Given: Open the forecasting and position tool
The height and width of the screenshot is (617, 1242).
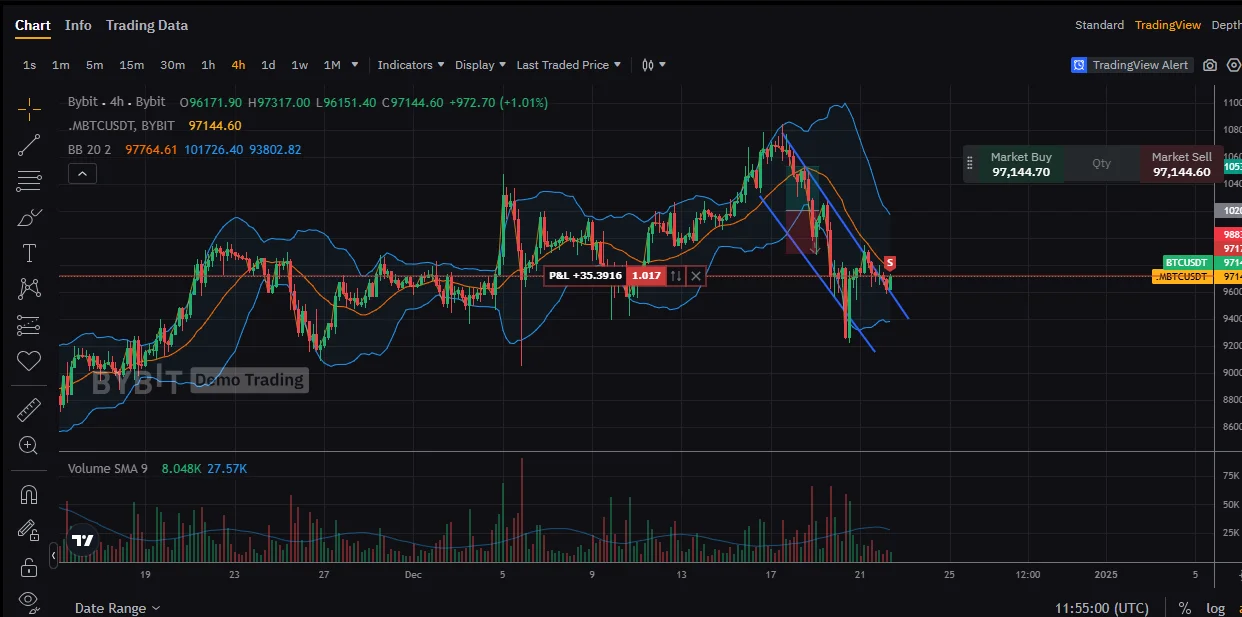Looking at the screenshot, I should pyautogui.click(x=29, y=325).
